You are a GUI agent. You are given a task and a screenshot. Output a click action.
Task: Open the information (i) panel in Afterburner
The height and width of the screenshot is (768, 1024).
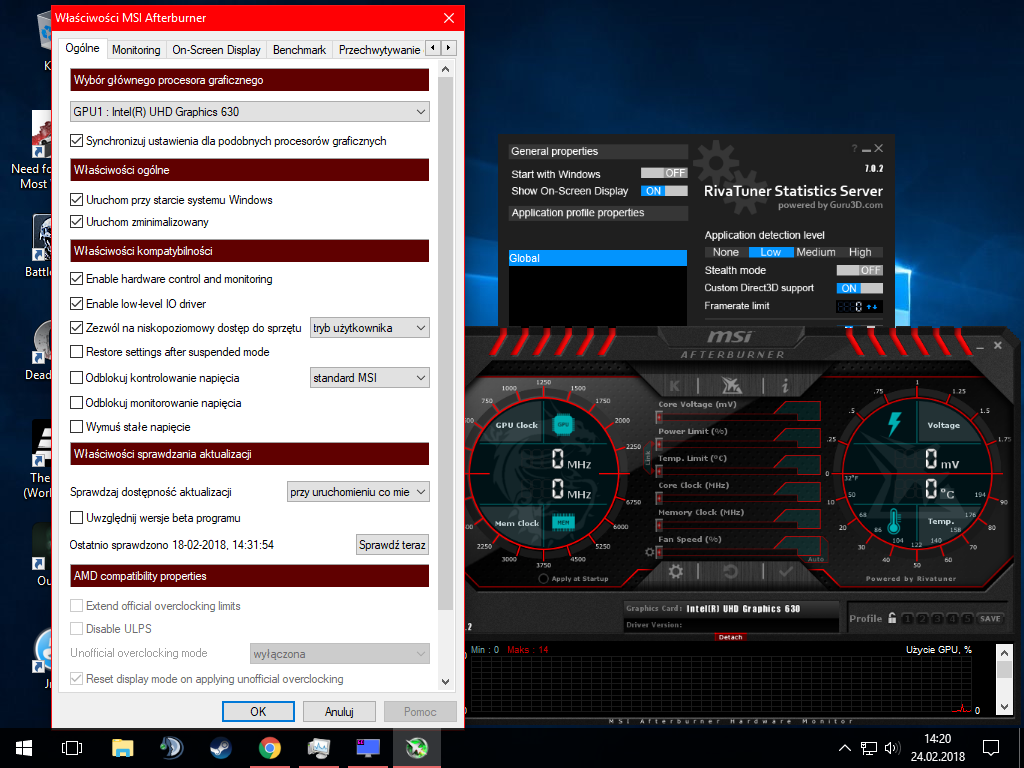pyautogui.click(x=785, y=385)
